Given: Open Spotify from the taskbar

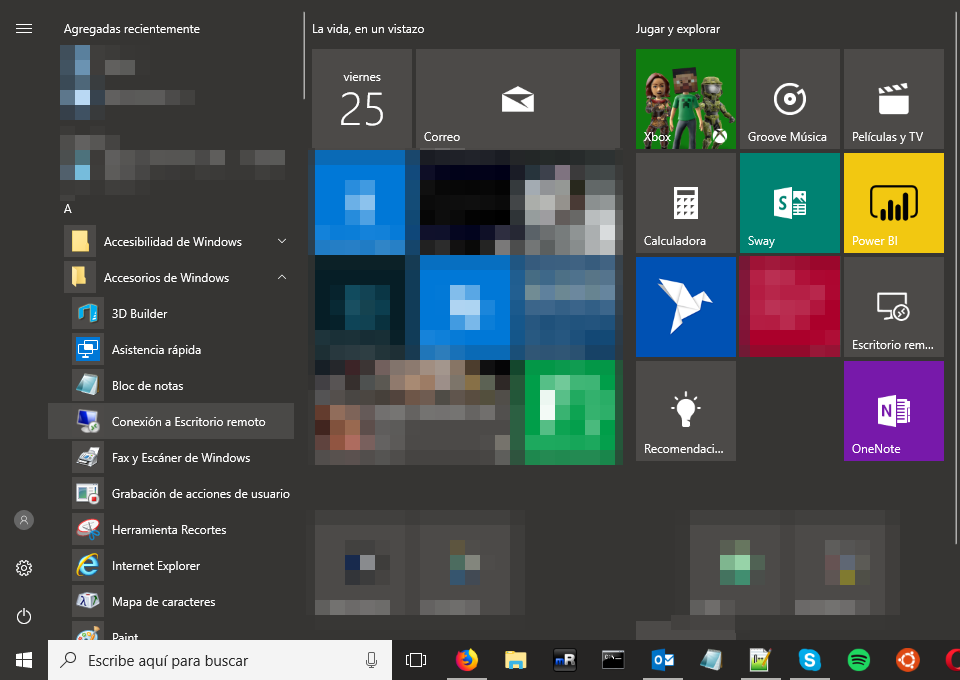Looking at the screenshot, I should pos(858,660).
